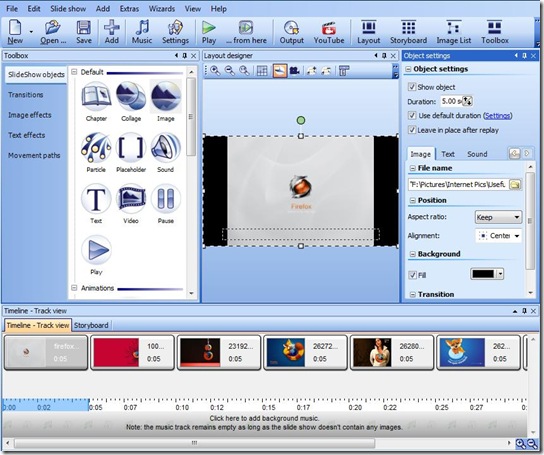Select the Image object icon
544x455 pixels.
(x=166, y=96)
